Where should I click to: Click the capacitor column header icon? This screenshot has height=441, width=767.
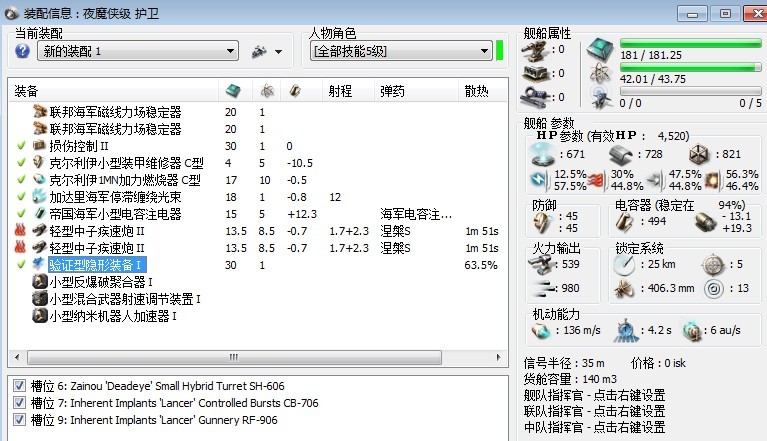click(294, 90)
